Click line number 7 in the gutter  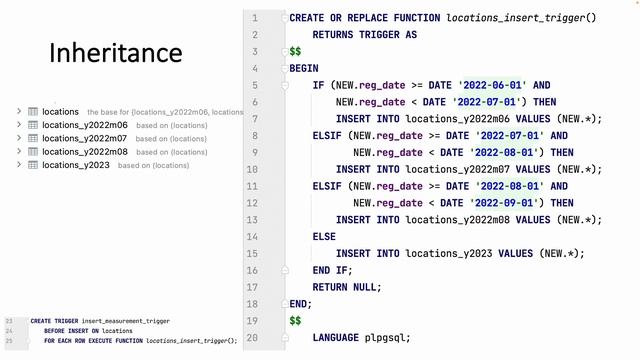coord(255,119)
